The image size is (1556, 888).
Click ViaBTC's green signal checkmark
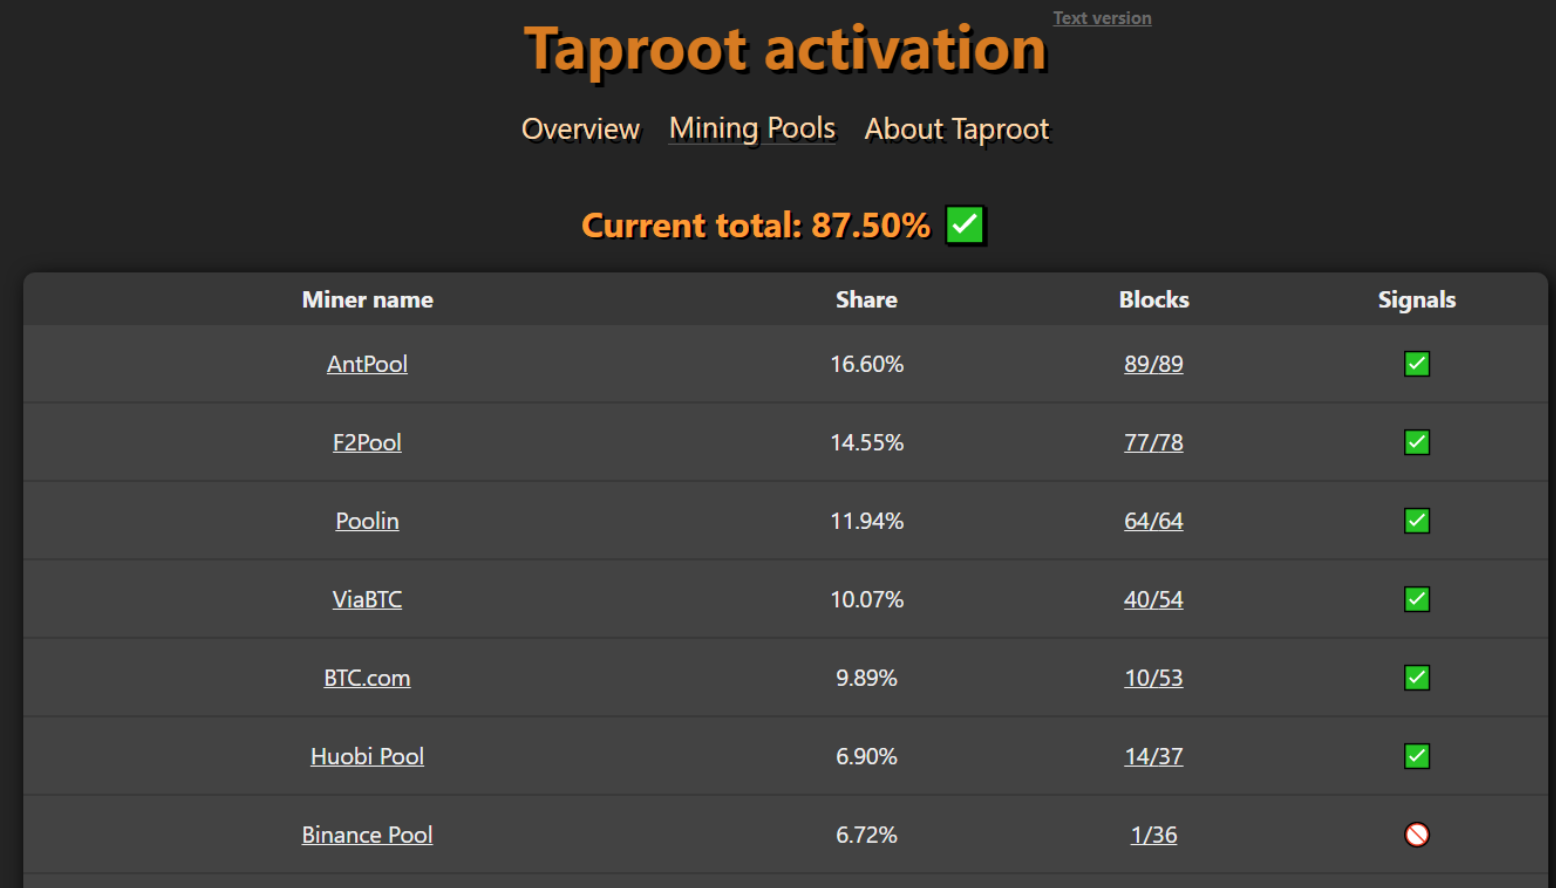(x=1416, y=599)
